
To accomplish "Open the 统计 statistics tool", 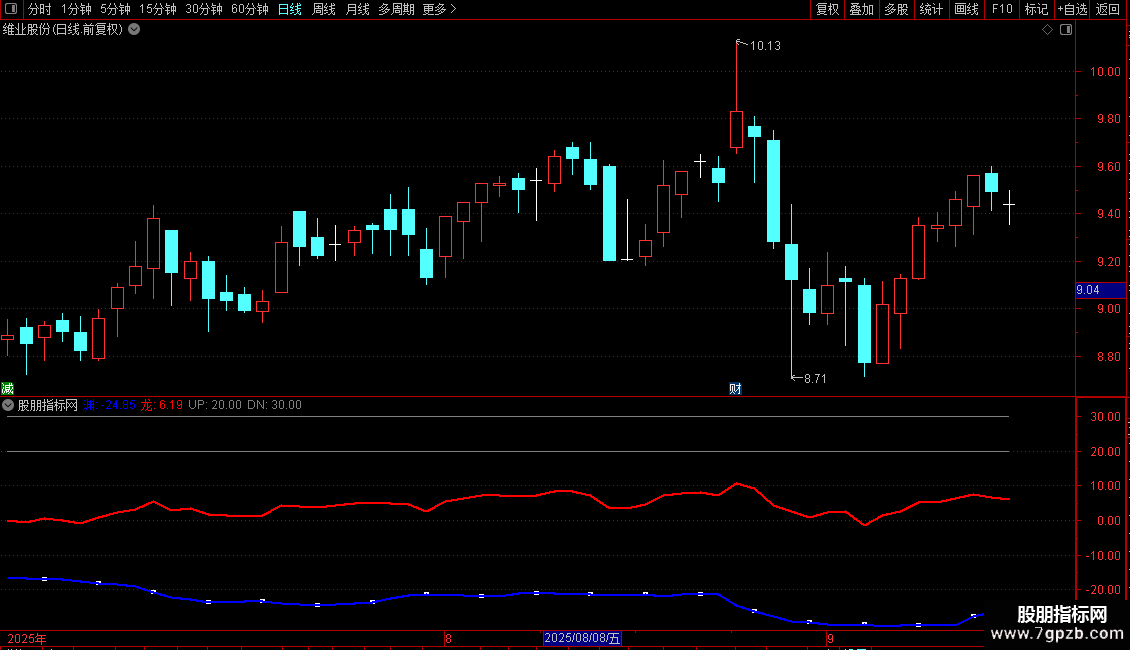I will click(x=930, y=9).
